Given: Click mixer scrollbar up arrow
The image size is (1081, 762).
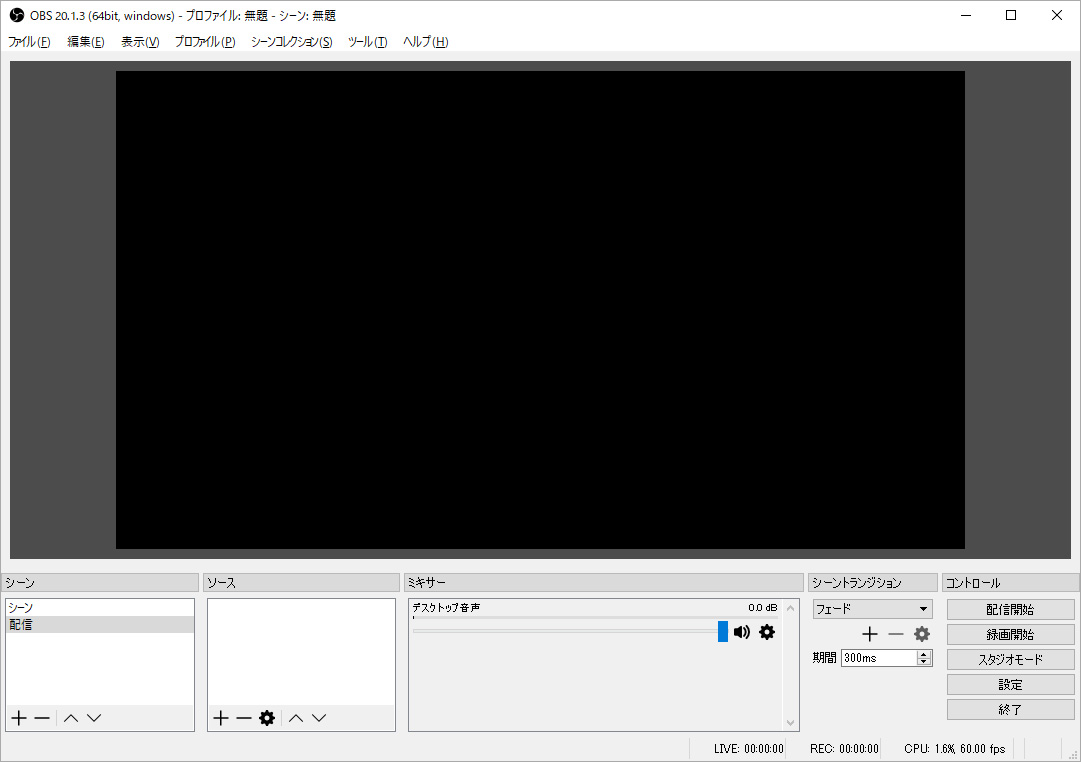Looking at the screenshot, I should [791, 608].
